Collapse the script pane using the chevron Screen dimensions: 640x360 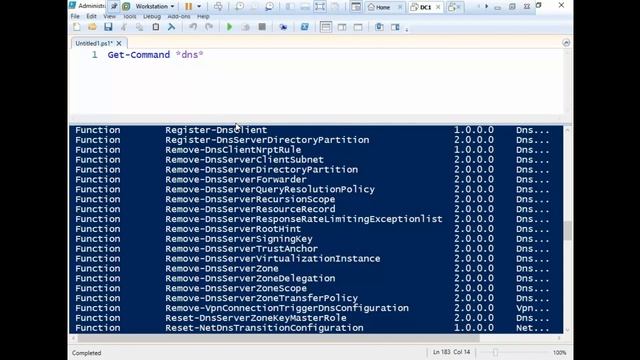566,43
